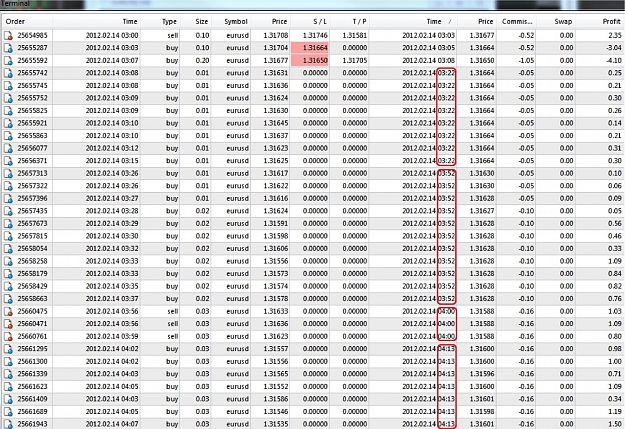This screenshot has width=625, height=429.
Task: Select order number 25661339
Action: coord(32,374)
